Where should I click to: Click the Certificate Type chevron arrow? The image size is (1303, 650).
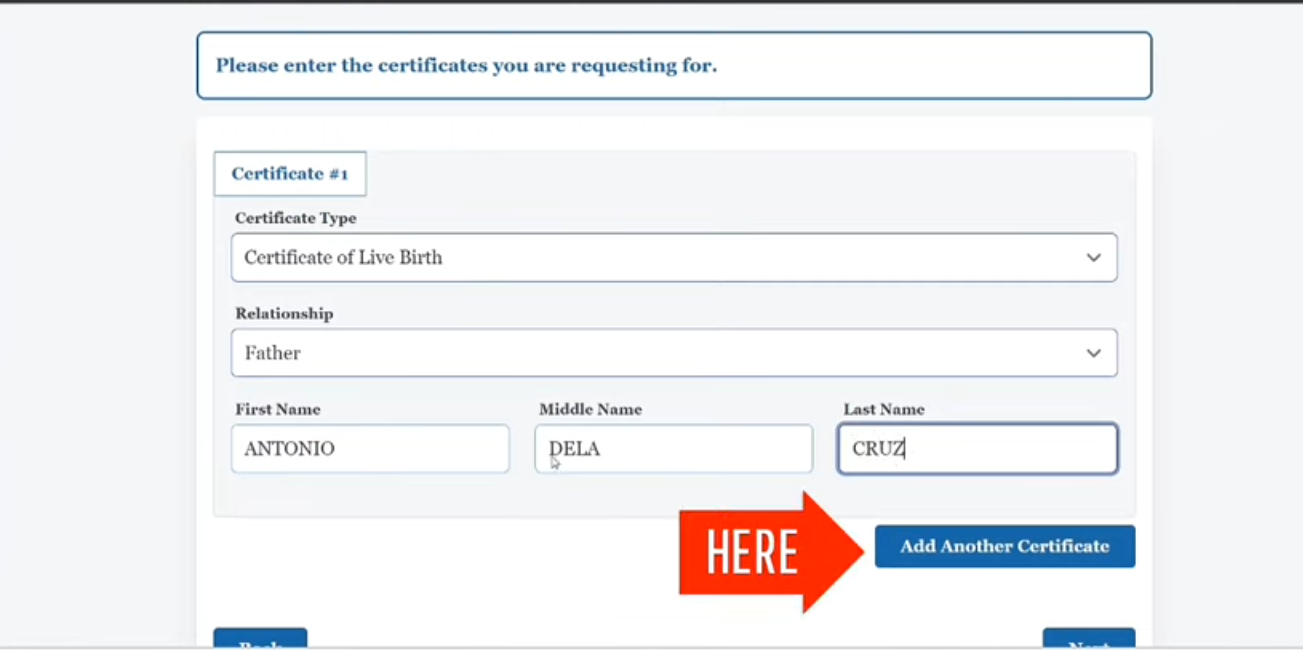[x=1093, y=257]
